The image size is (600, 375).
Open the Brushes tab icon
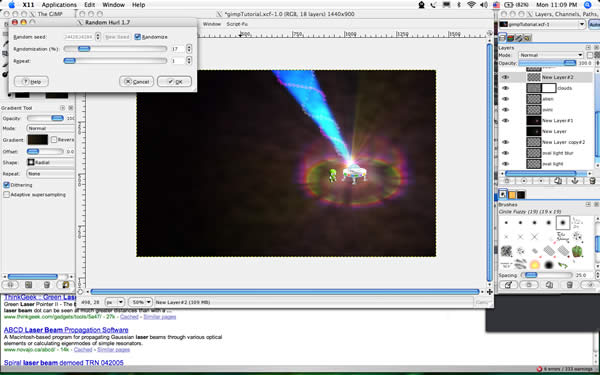click(x=503, y=195)
